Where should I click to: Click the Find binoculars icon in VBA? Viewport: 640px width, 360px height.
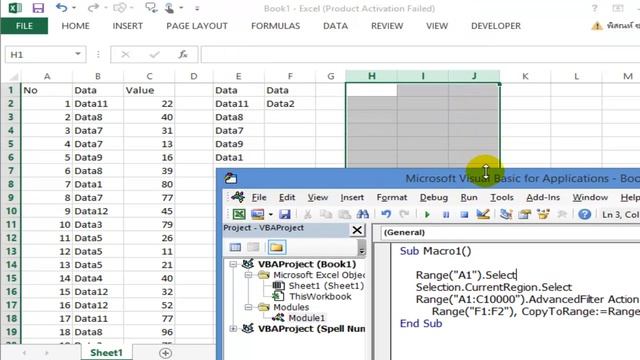pos(362,214)
